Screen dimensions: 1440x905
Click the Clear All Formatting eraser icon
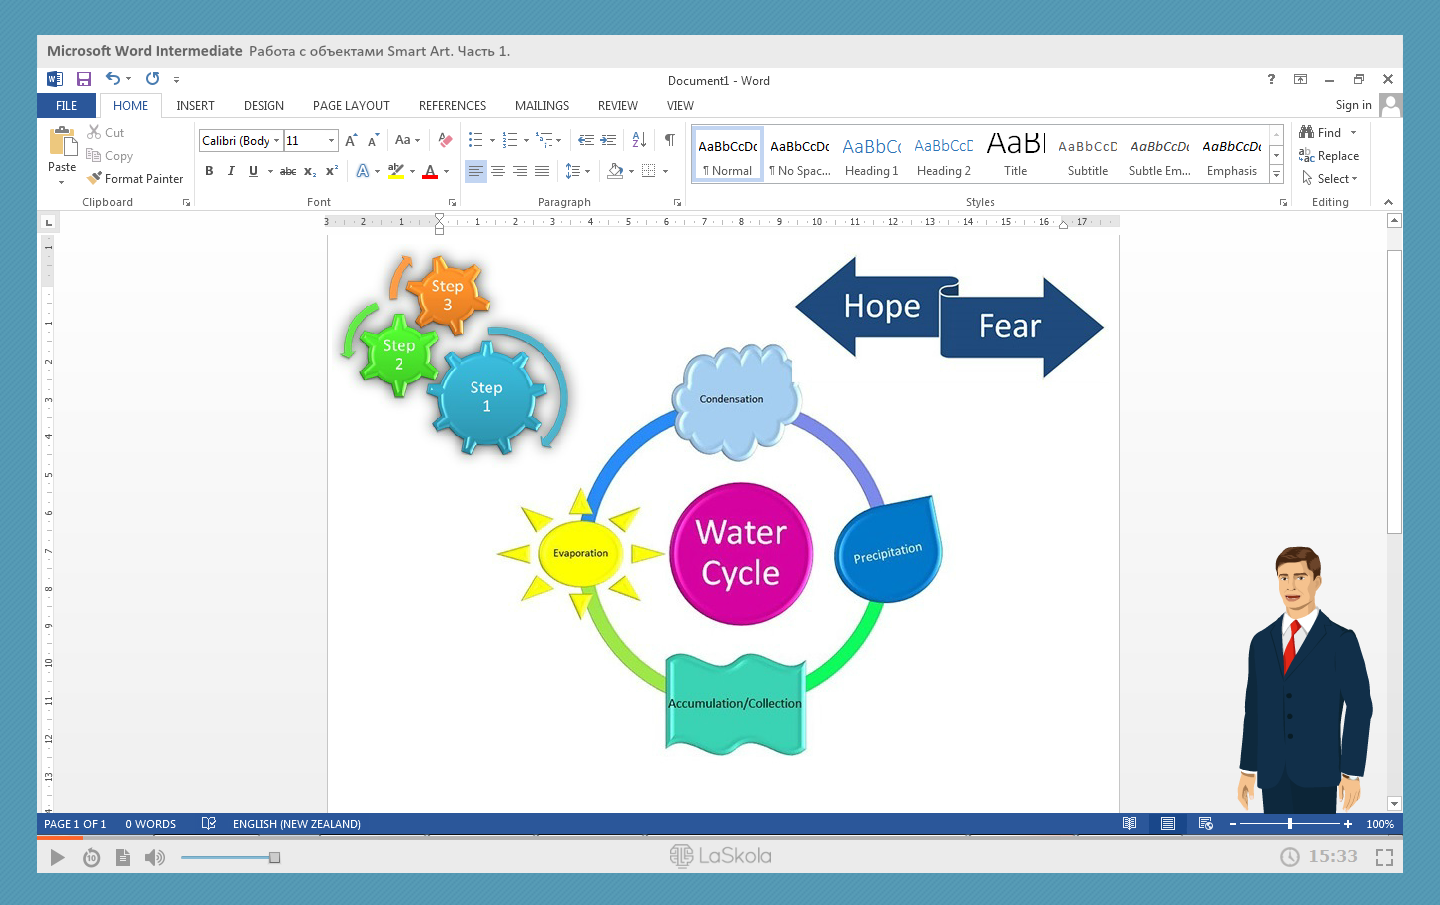445,140
